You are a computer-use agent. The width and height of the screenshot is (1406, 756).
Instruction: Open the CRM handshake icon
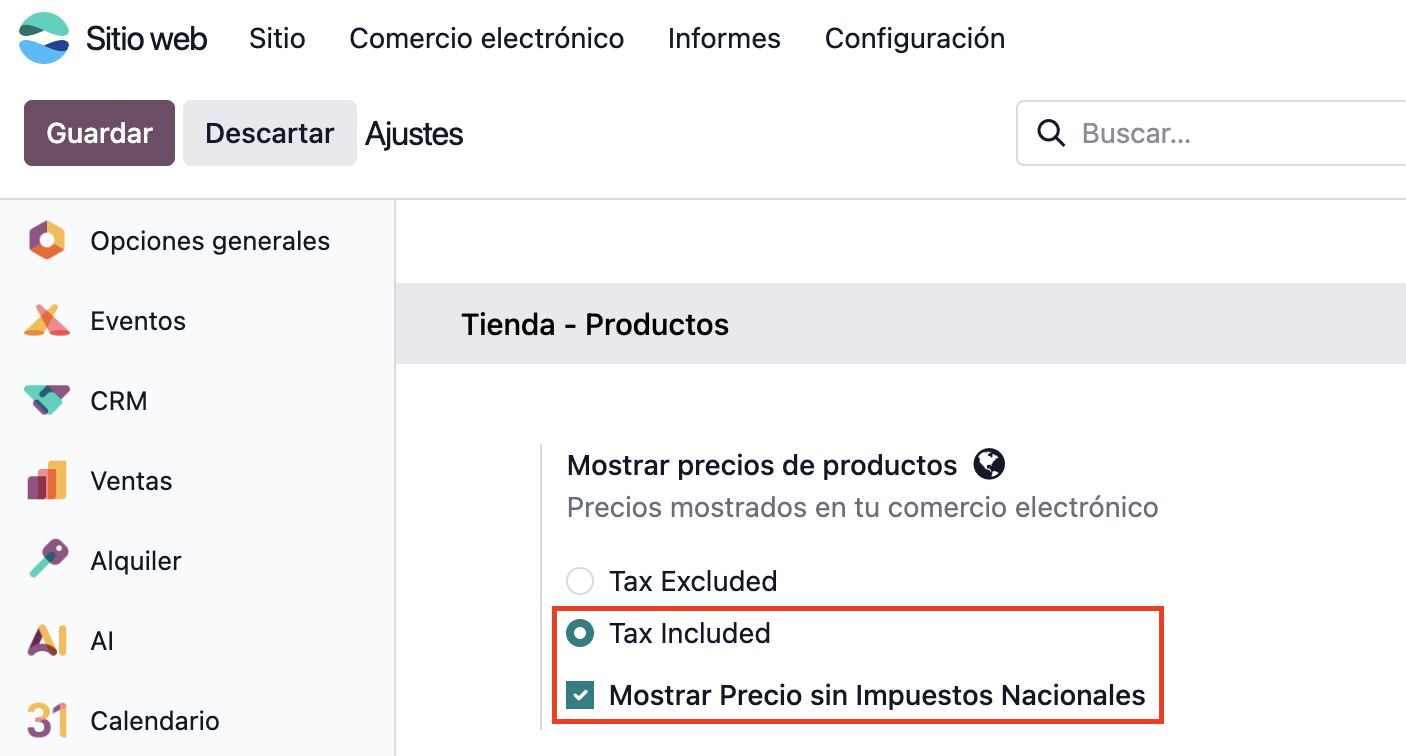pos(47,401)
